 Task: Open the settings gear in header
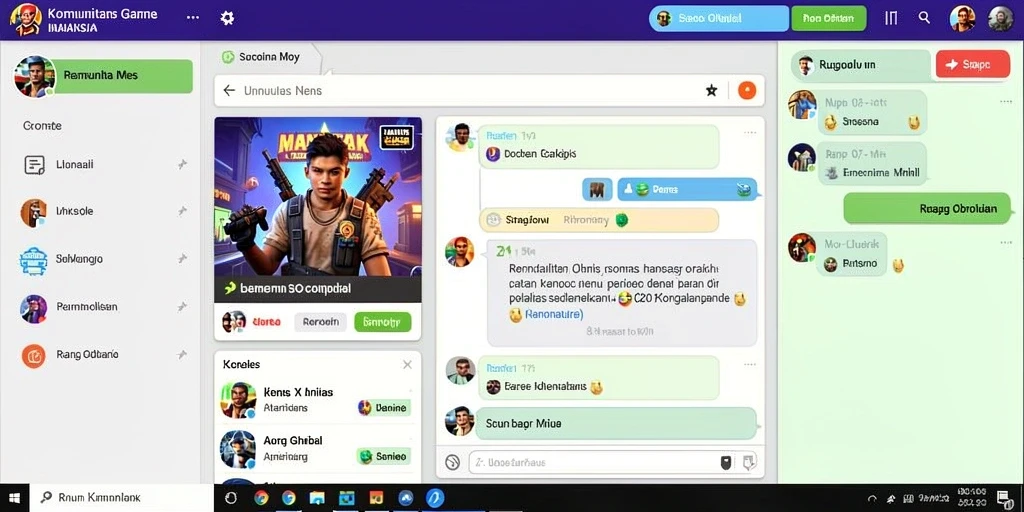point(227,18)
